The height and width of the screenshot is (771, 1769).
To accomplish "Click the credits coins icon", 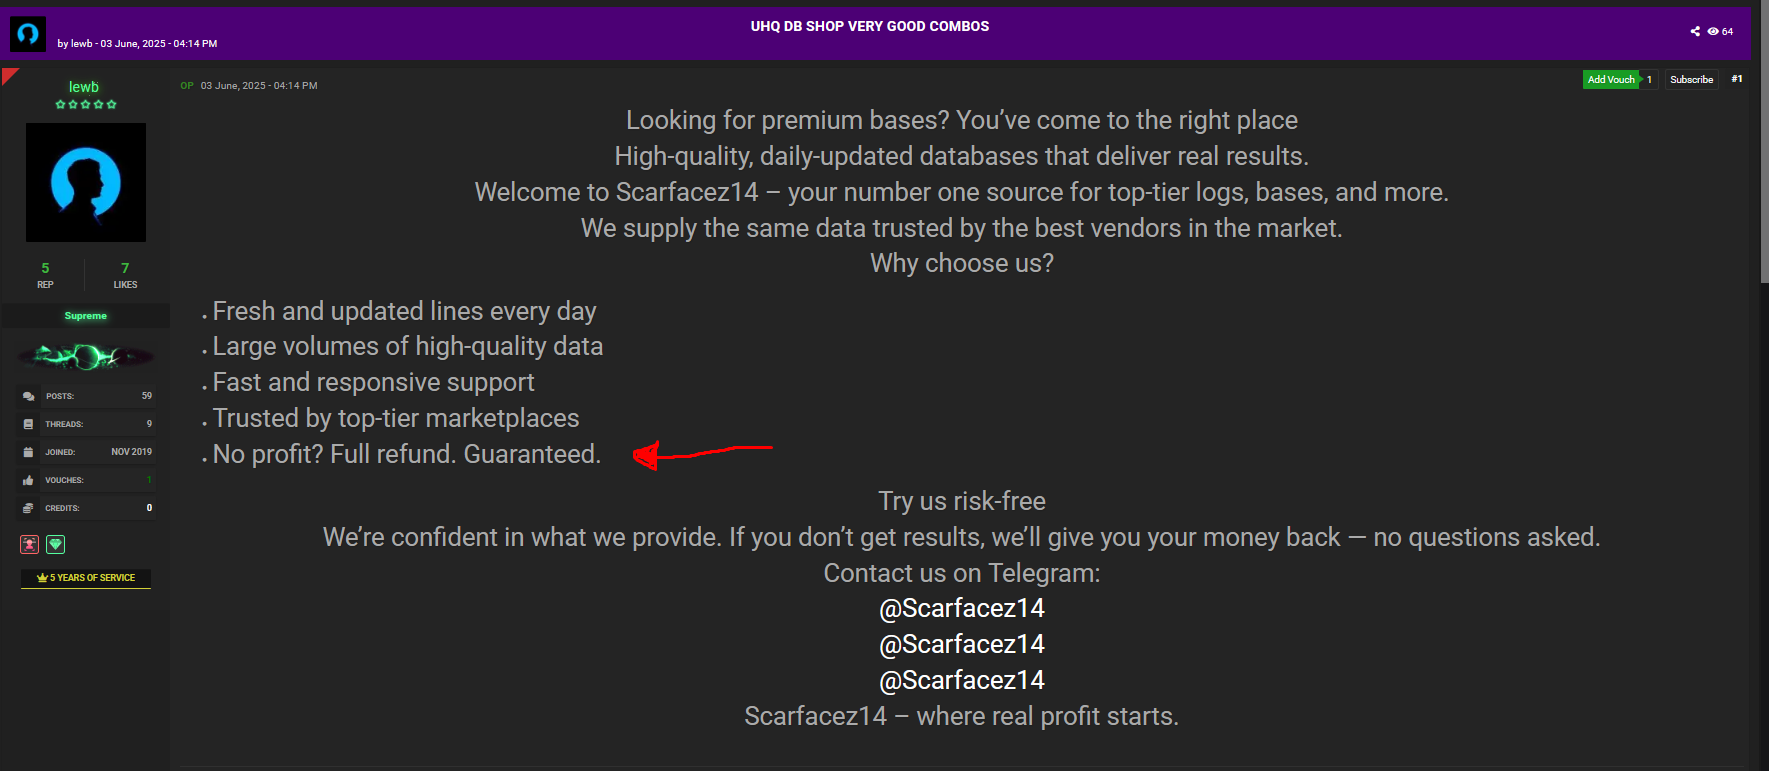I will coord(28,508).
